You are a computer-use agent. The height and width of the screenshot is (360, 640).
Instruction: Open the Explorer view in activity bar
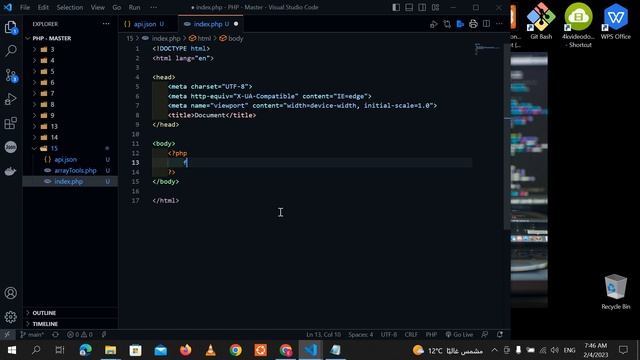coord(11,27)
